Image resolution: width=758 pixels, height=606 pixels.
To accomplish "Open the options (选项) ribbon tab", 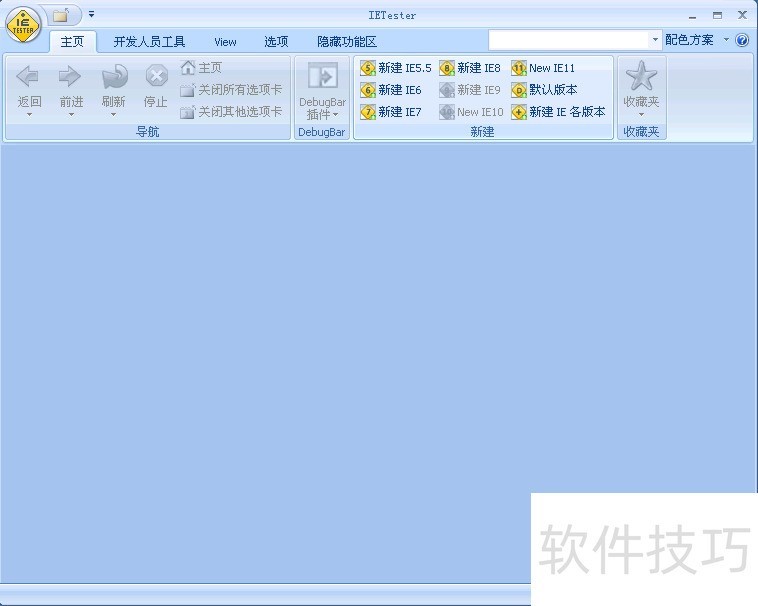I will 276,42.
